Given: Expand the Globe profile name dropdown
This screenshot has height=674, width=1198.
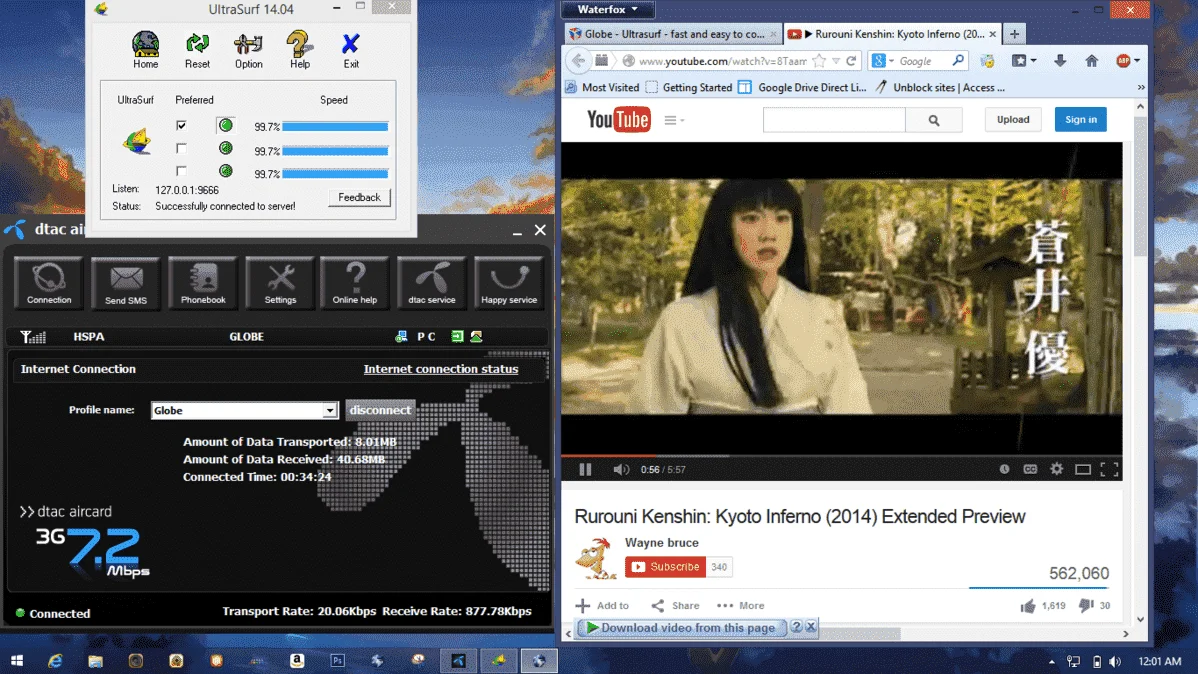Looking at the screenshot, I should [x=329, y=410].
